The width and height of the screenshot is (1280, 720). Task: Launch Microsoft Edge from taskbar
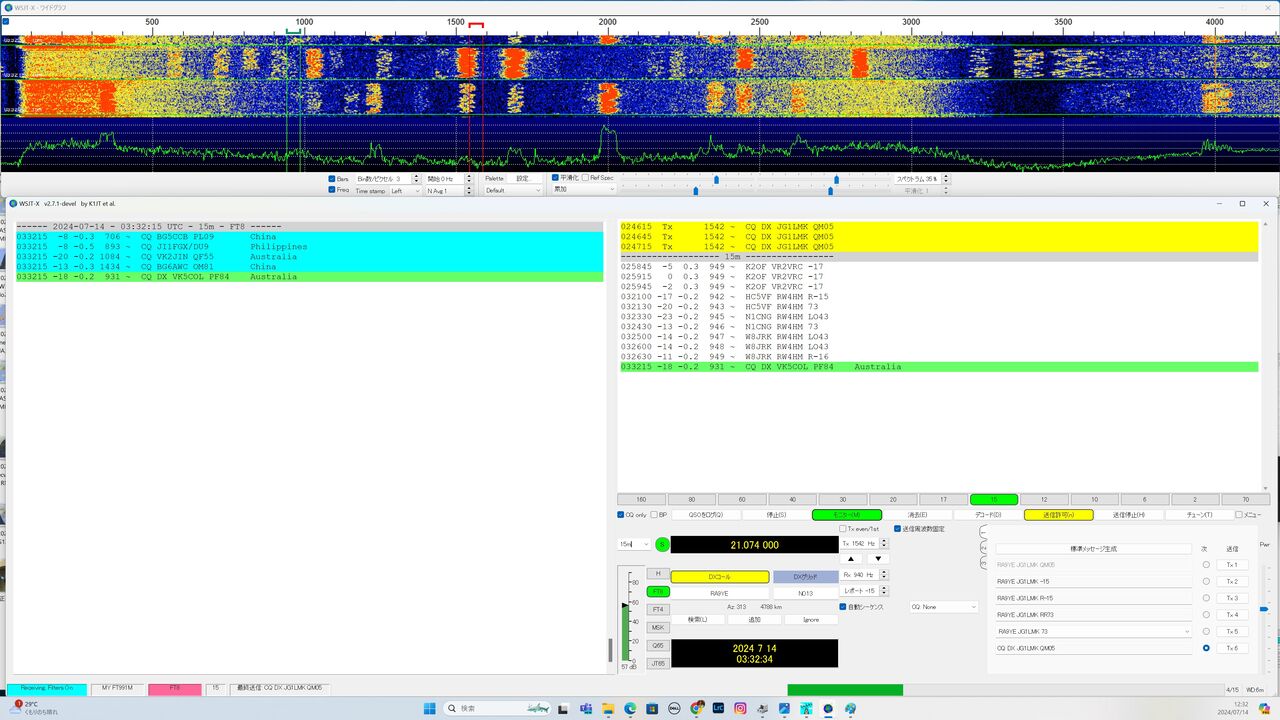[631, 708]
